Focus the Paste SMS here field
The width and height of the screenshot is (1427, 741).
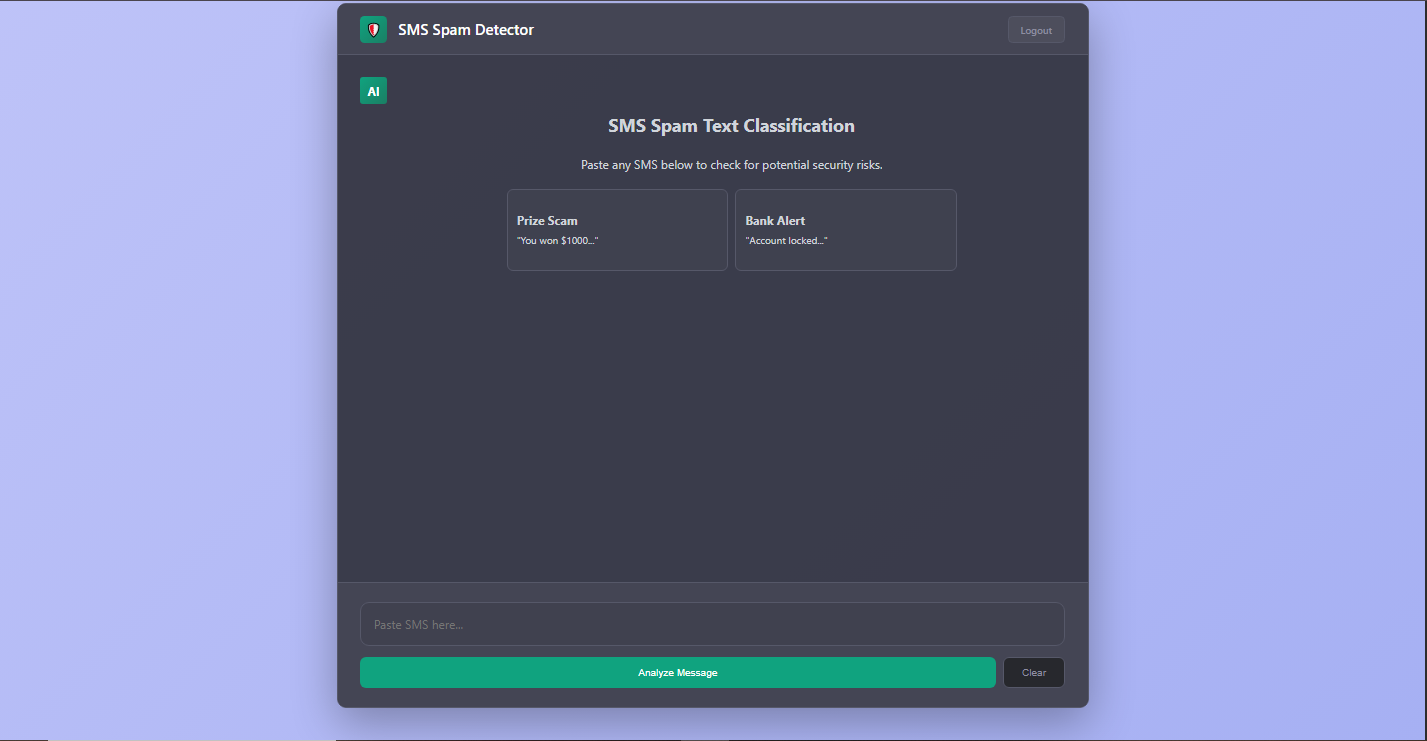[712, 624]
